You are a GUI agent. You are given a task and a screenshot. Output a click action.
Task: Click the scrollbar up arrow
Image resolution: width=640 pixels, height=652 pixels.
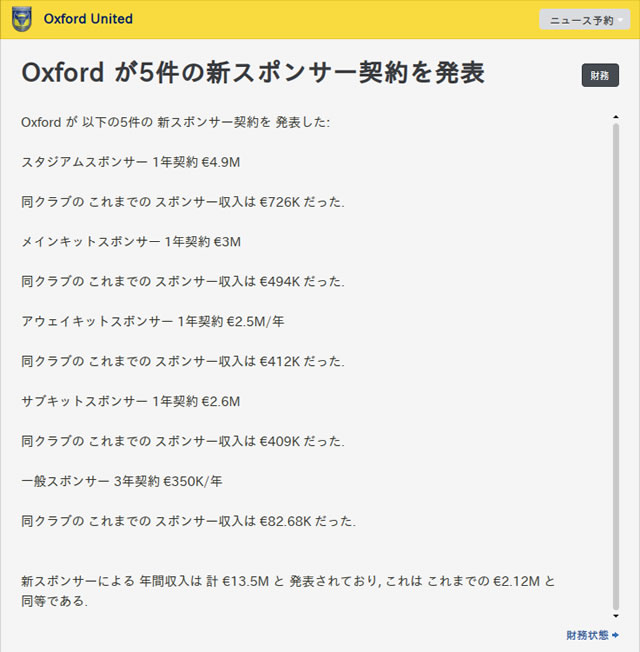click(x=616, y=117)
